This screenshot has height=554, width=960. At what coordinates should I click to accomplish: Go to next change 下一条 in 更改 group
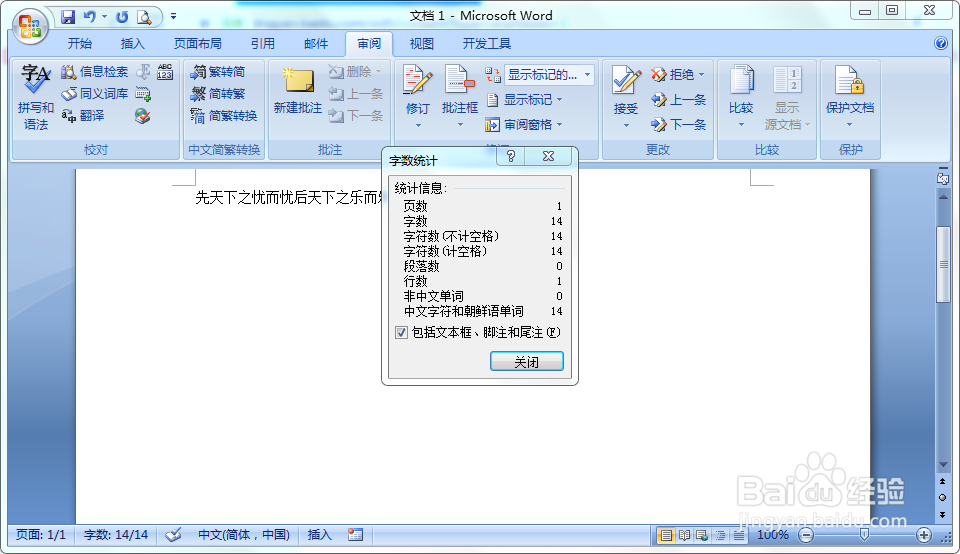pos(678,125)
